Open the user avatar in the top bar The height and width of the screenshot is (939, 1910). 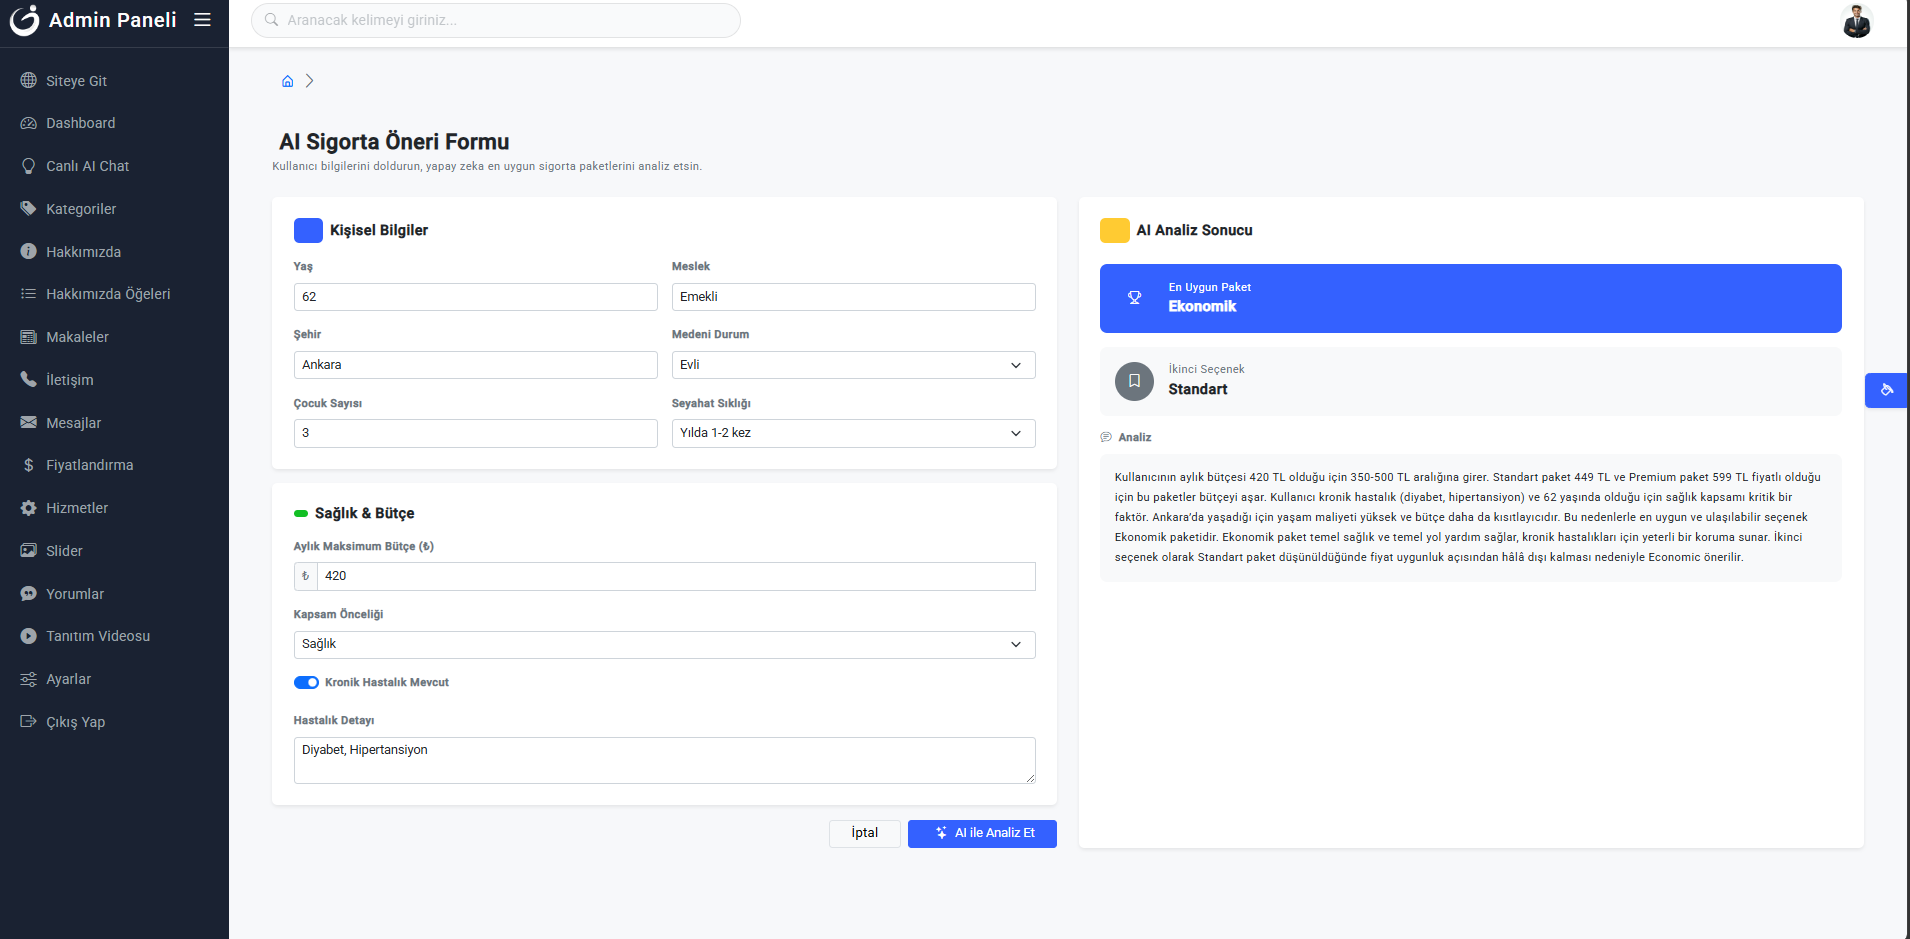[x=1857, y=21]
